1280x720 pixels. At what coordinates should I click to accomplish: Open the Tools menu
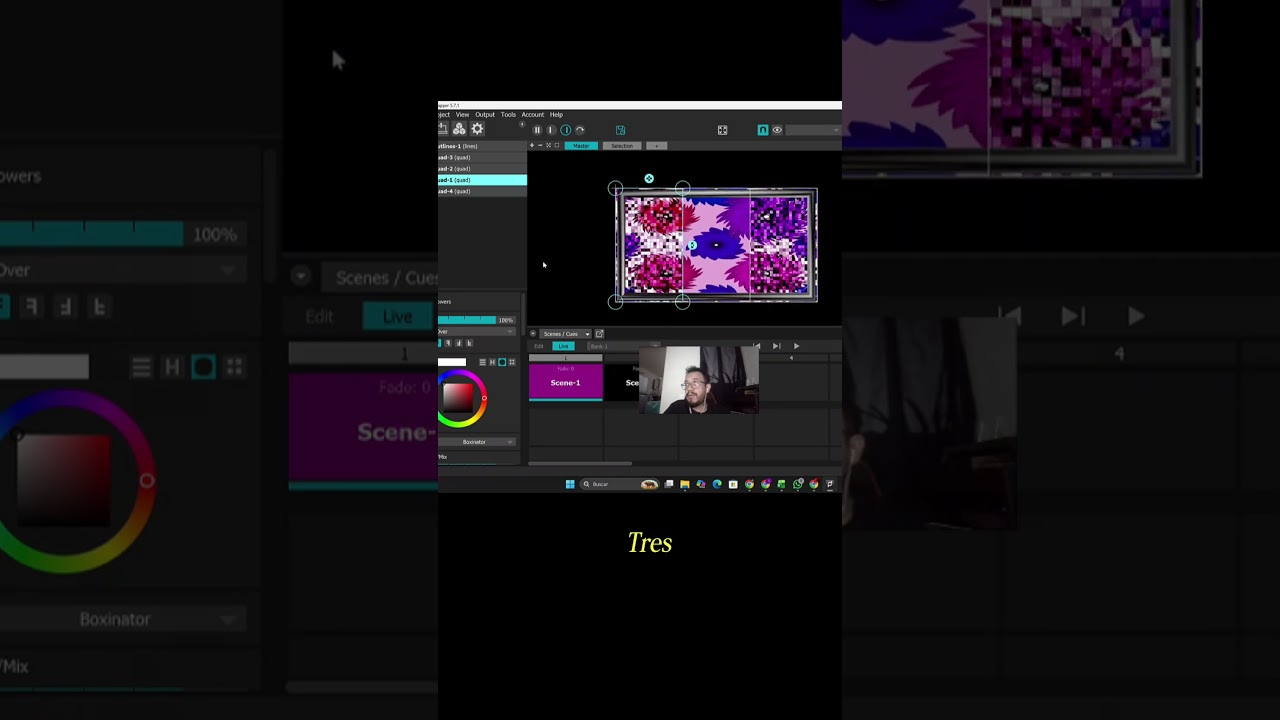[508, 115]
